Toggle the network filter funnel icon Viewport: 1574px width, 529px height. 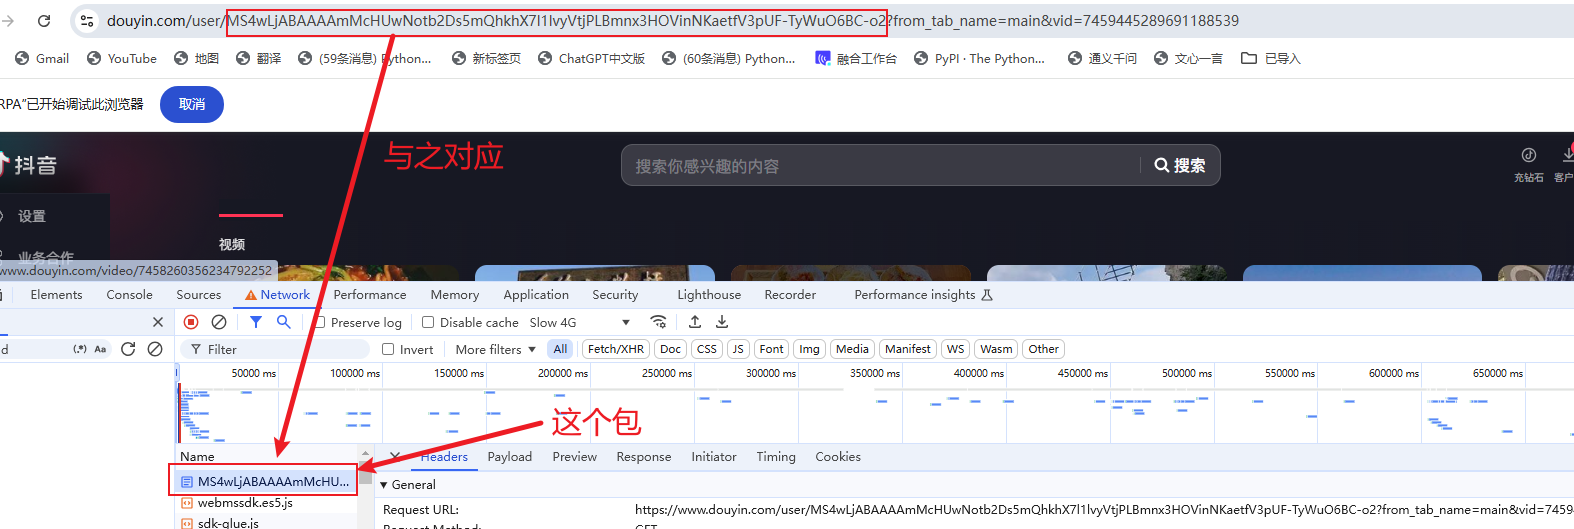click(256, 322)
